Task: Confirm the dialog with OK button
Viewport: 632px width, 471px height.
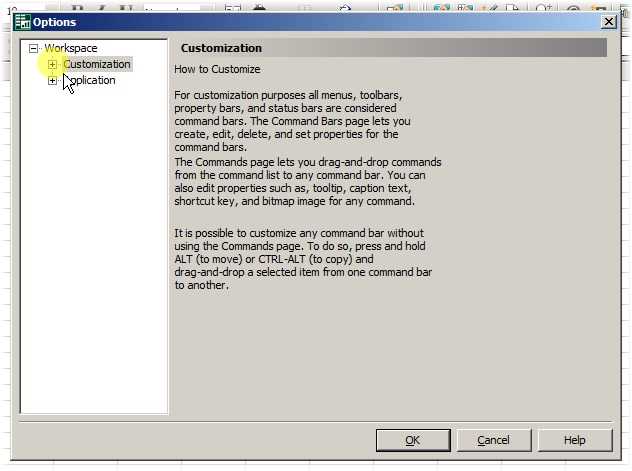Action: pyautogui.click(x=412, y=440)
